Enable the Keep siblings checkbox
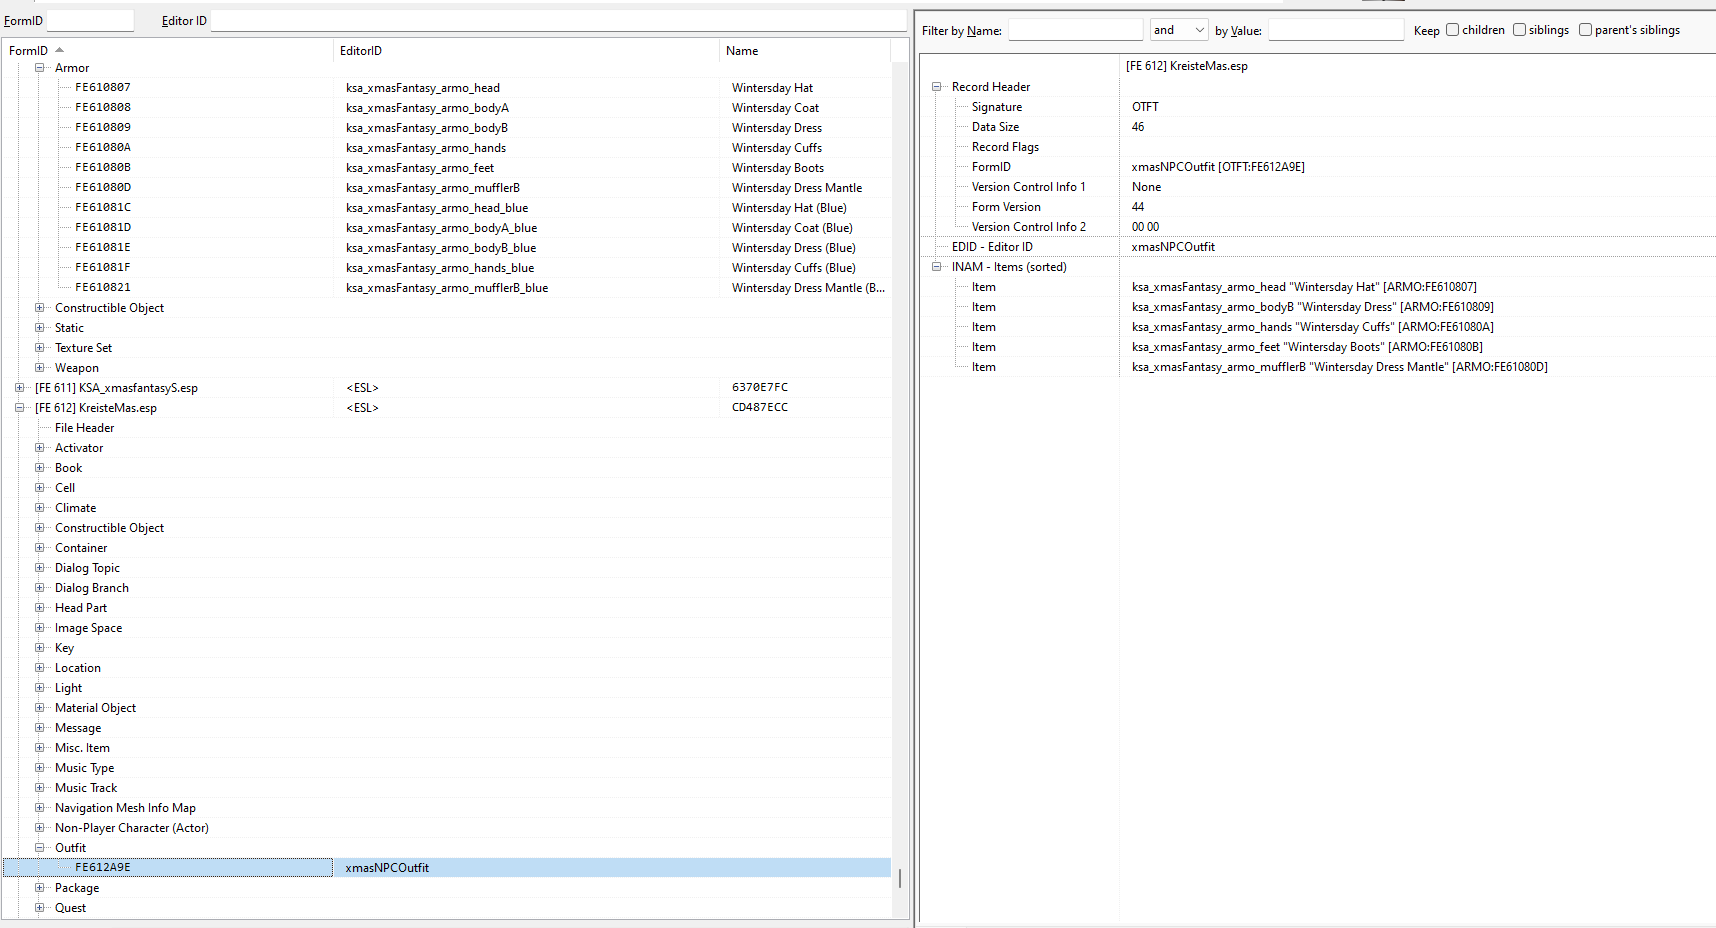This screenshot has width=1716, height=928. [1519, 30]
